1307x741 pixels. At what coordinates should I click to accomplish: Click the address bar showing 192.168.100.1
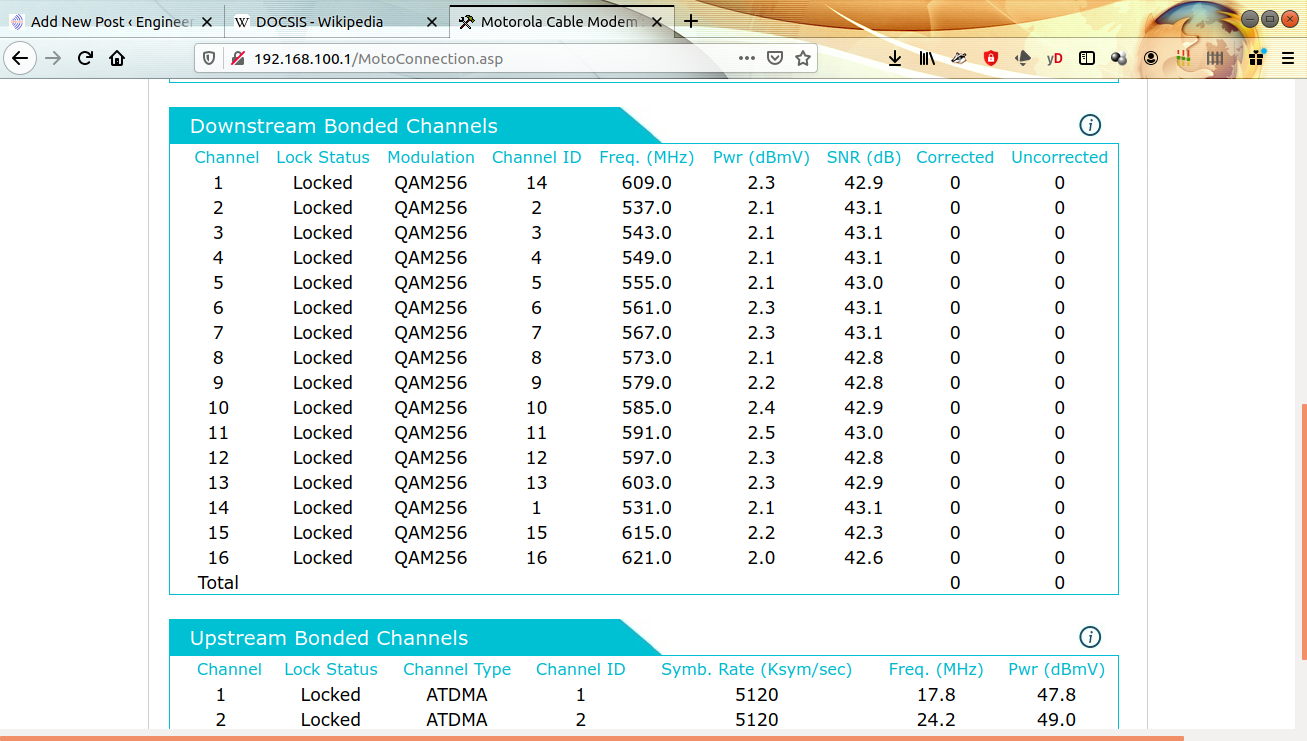click(480, 59)
